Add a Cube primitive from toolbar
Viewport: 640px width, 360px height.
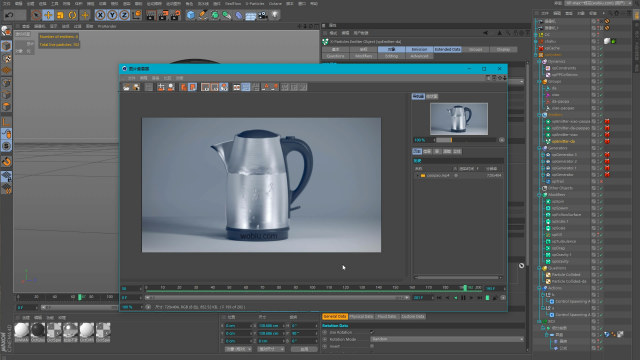click(x=191, y=16)
